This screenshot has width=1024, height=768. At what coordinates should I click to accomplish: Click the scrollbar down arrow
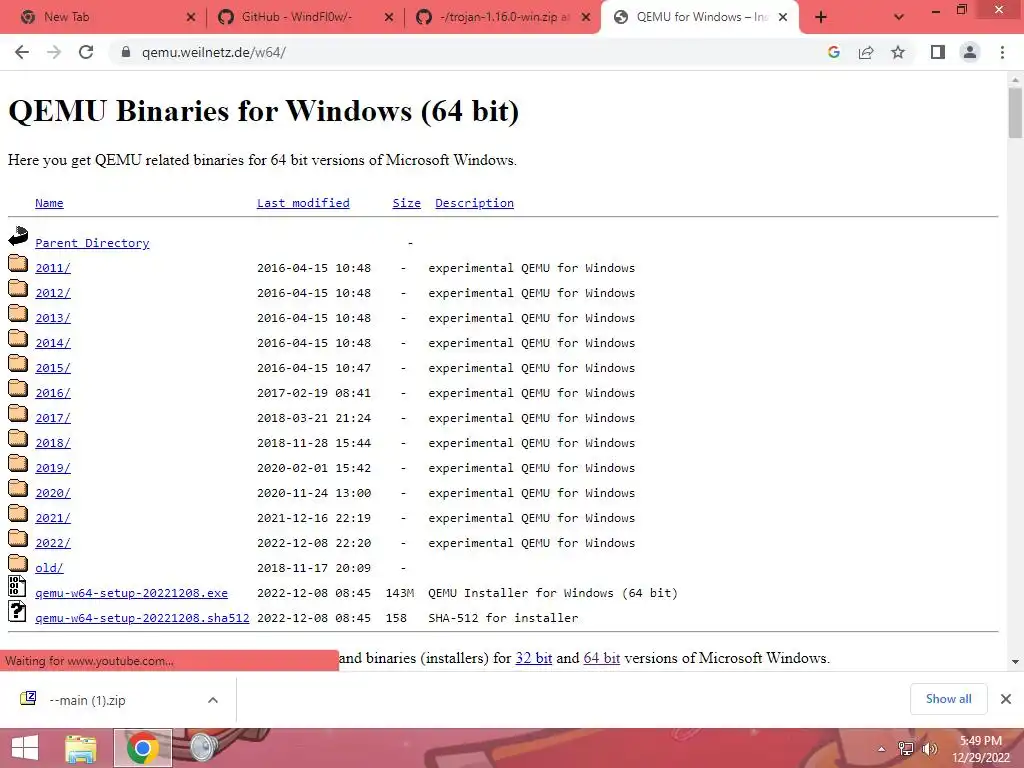(1015, 662)
